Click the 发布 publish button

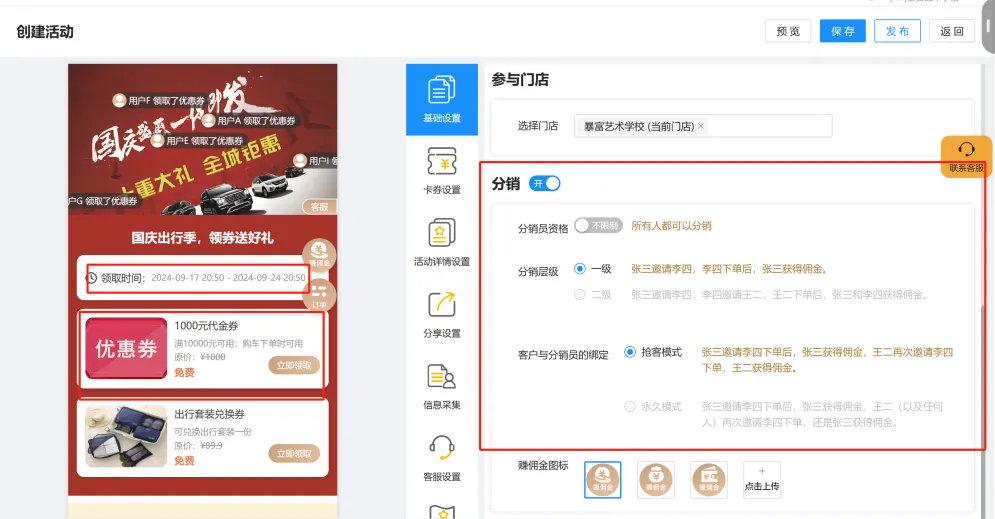point(897,31)
